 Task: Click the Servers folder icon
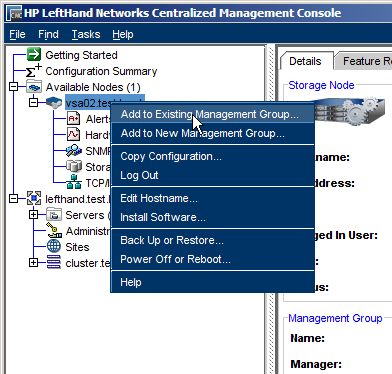pyautogui.click(x=54, y=214)
